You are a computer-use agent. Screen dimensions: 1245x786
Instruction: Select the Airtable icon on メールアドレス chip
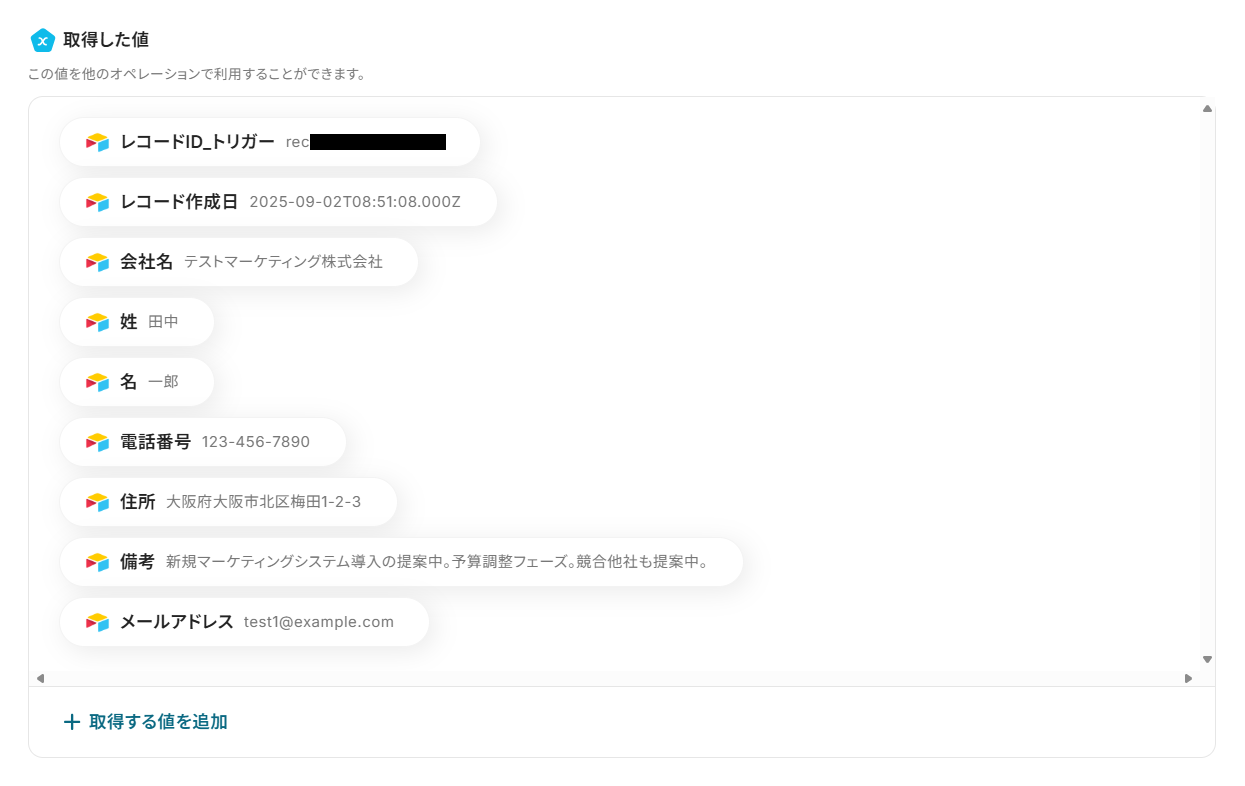[x=97, y=622]
